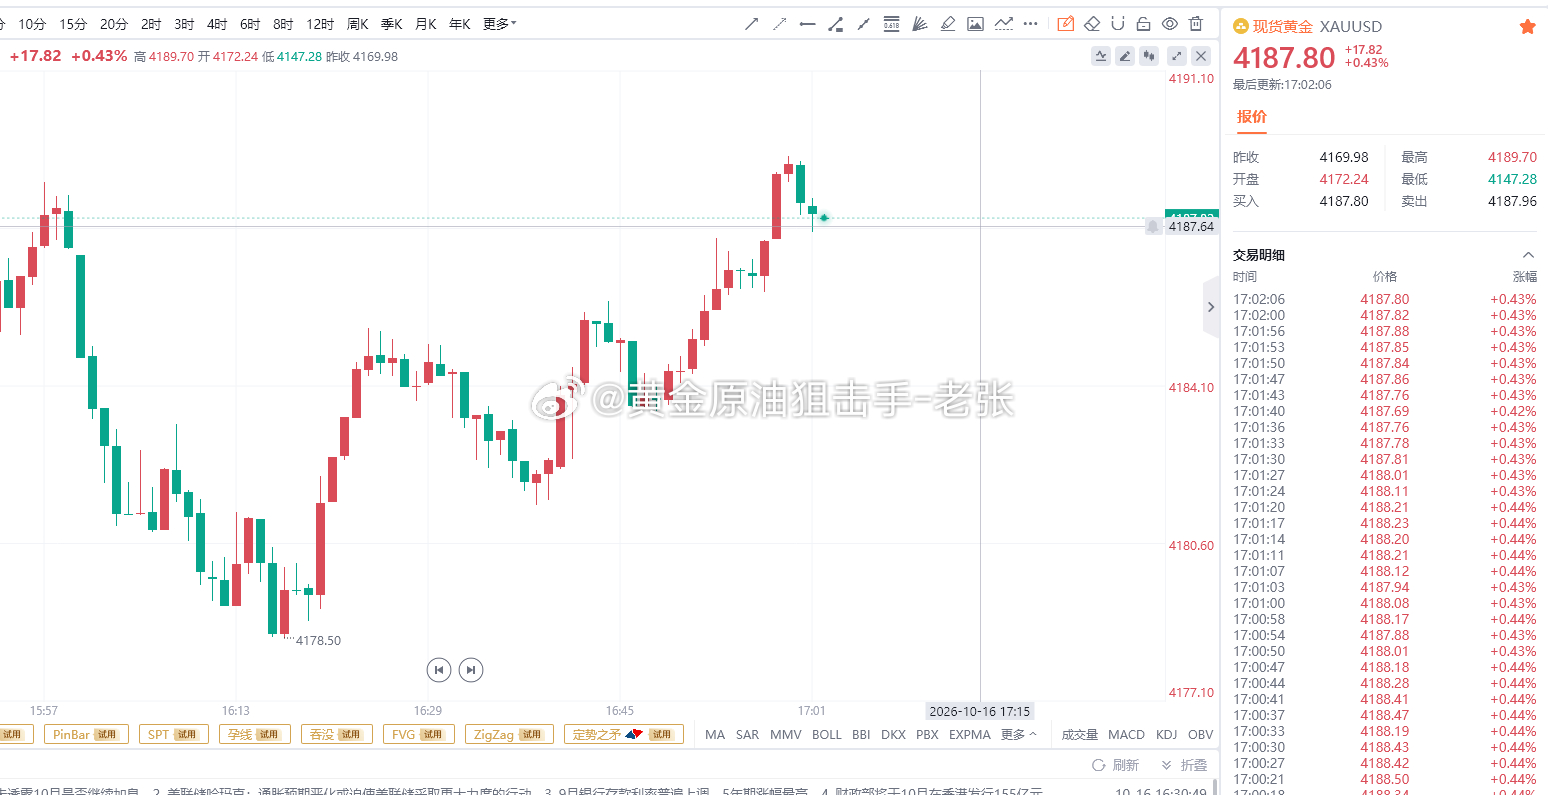This screenshot has width=1548, height=795.
Task: Toggle drawings visibility eye icon
Action: pos(1170,24)
